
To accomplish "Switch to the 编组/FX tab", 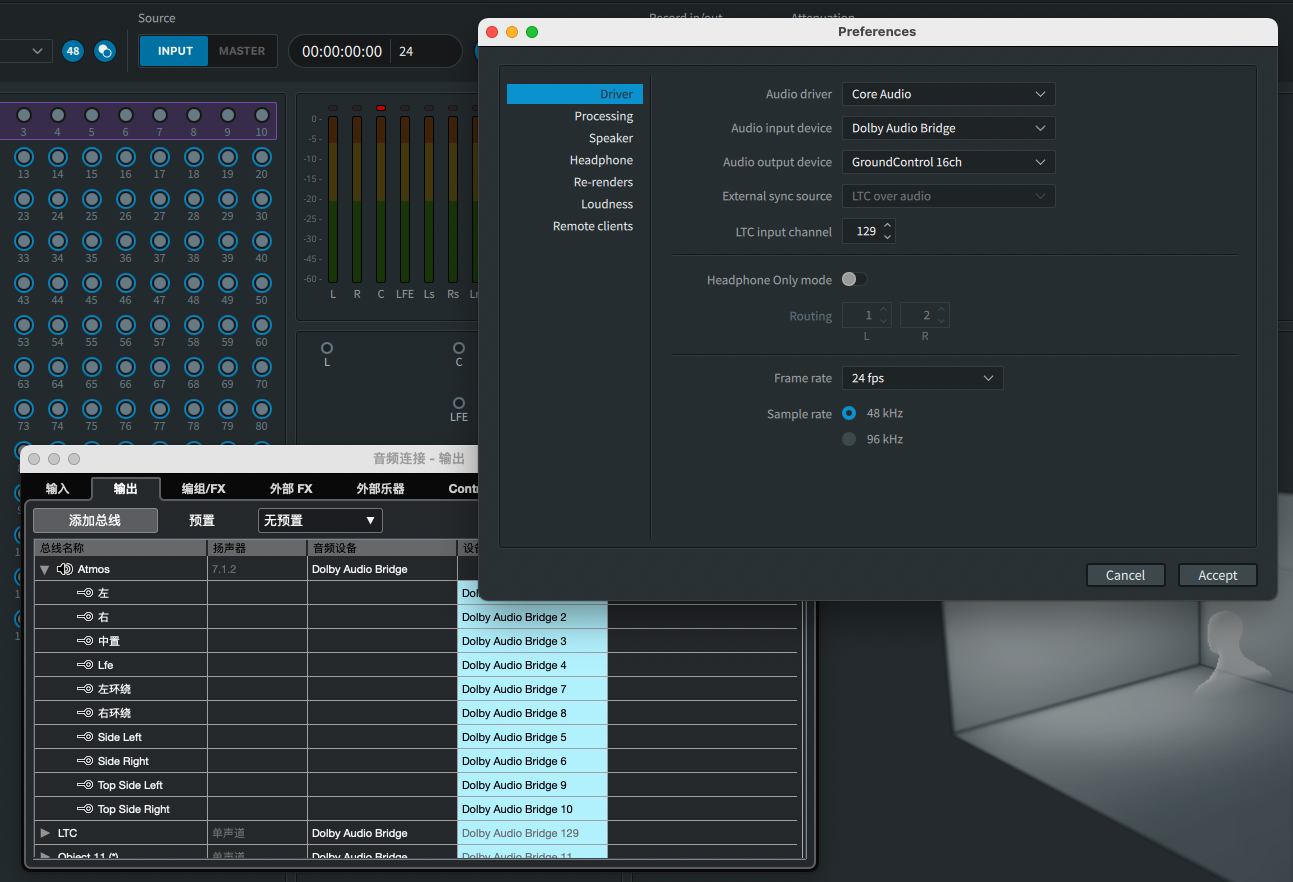I will pos(203,489).
